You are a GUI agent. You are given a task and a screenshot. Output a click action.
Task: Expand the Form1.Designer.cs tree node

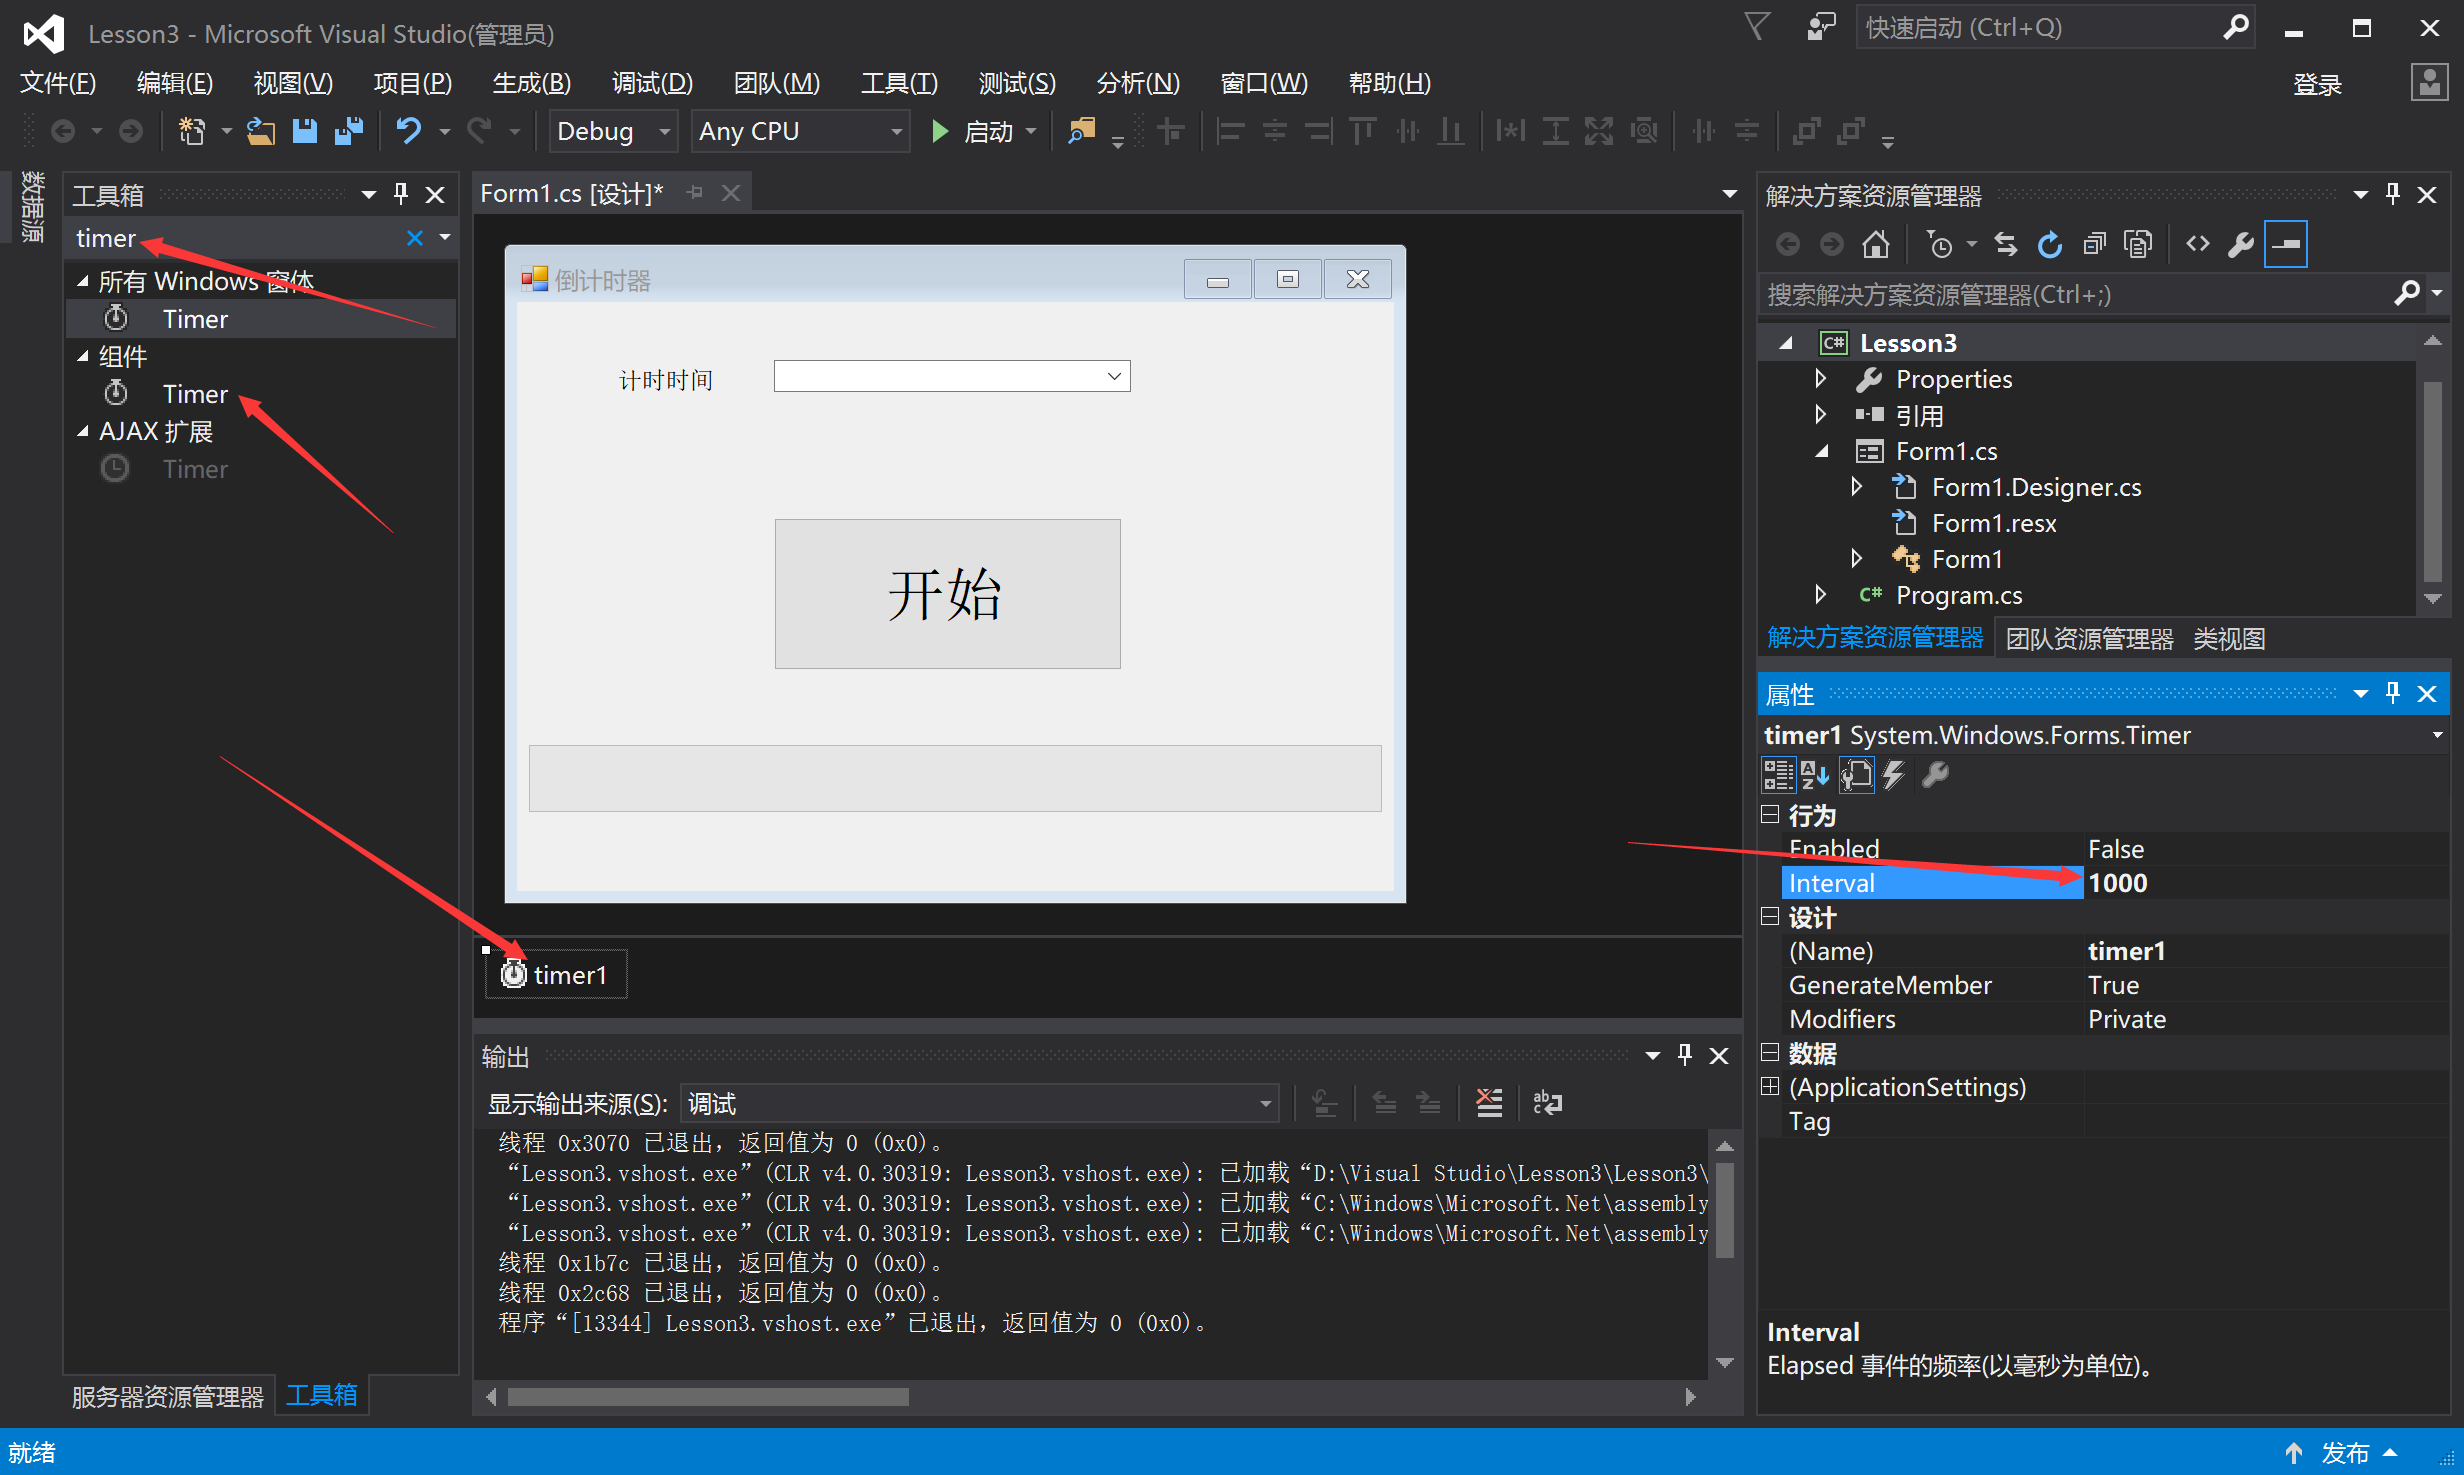click(1857, 487)
